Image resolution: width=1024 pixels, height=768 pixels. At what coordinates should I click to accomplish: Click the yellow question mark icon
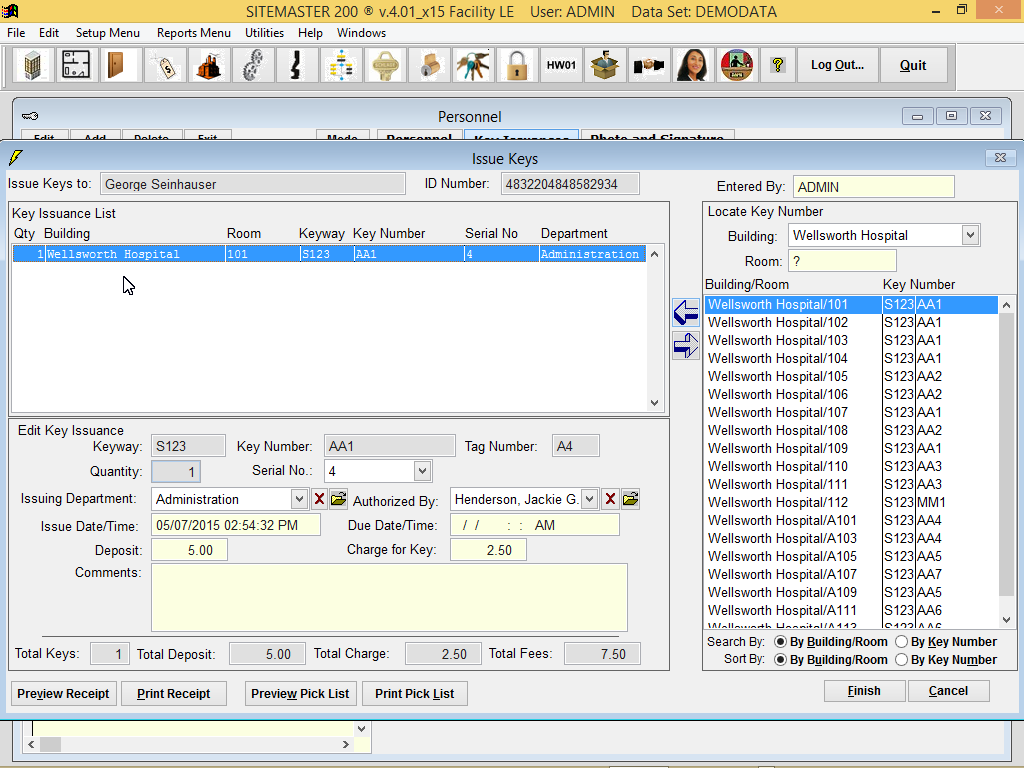click(x=777, y=65)
